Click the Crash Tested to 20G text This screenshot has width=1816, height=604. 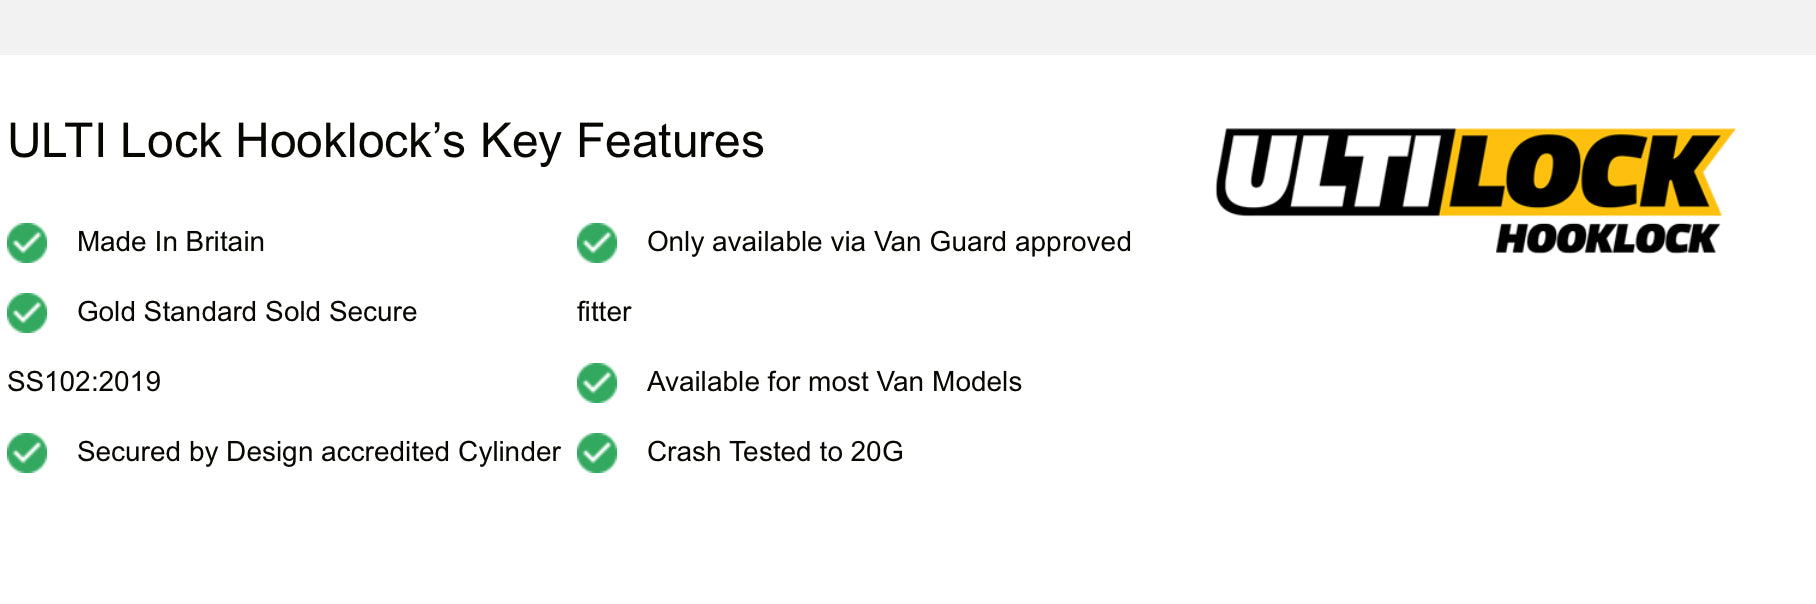[775, 452]
